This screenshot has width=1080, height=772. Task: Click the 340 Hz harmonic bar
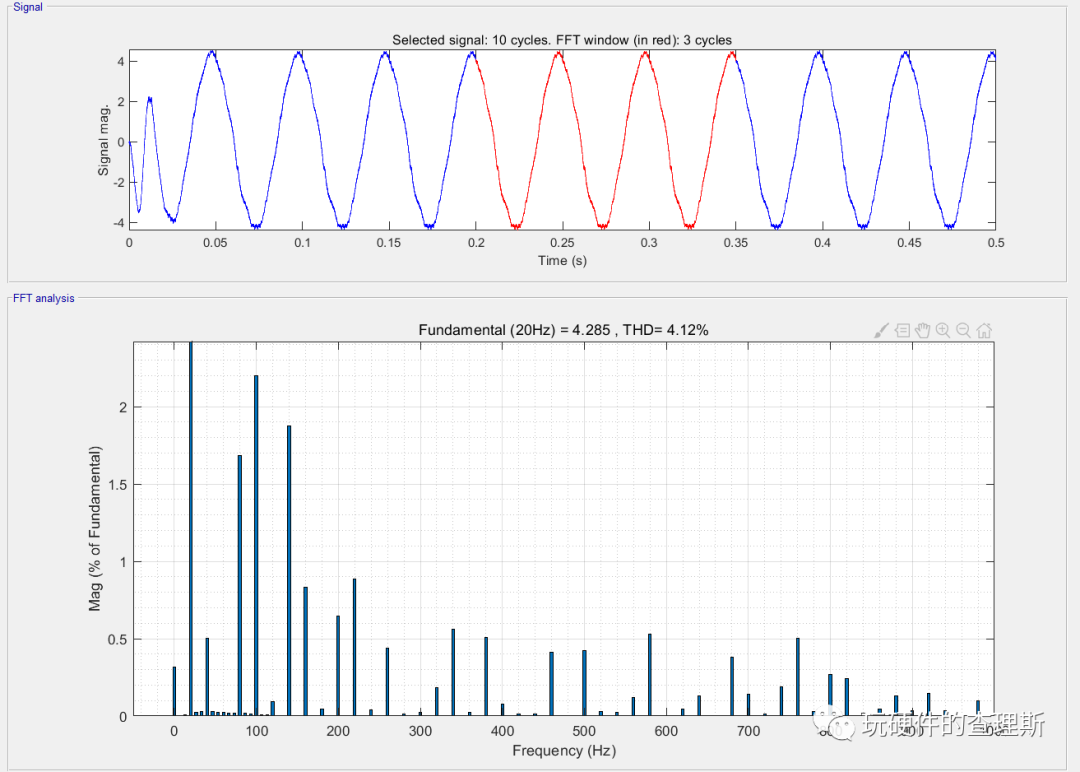(453, 673)
